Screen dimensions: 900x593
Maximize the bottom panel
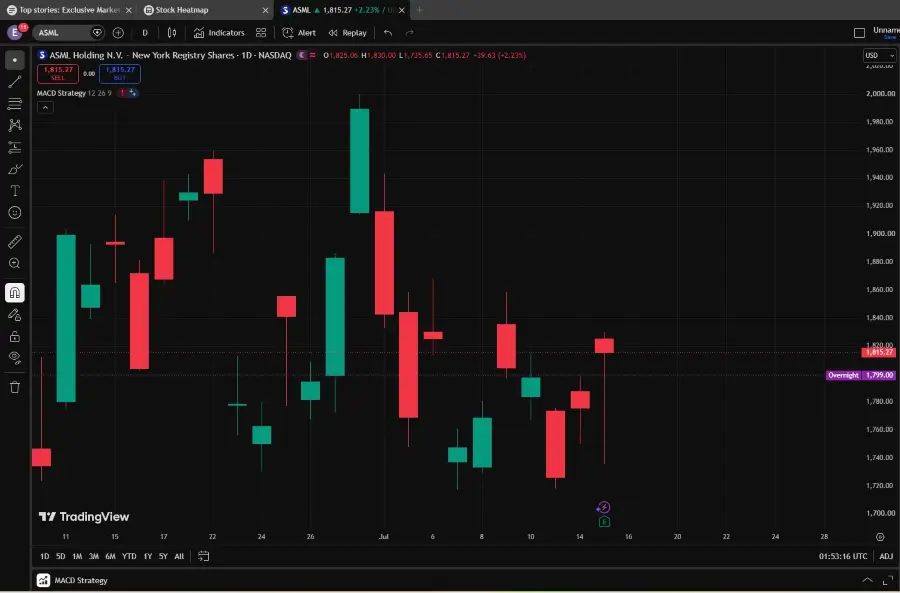[887, 580]
